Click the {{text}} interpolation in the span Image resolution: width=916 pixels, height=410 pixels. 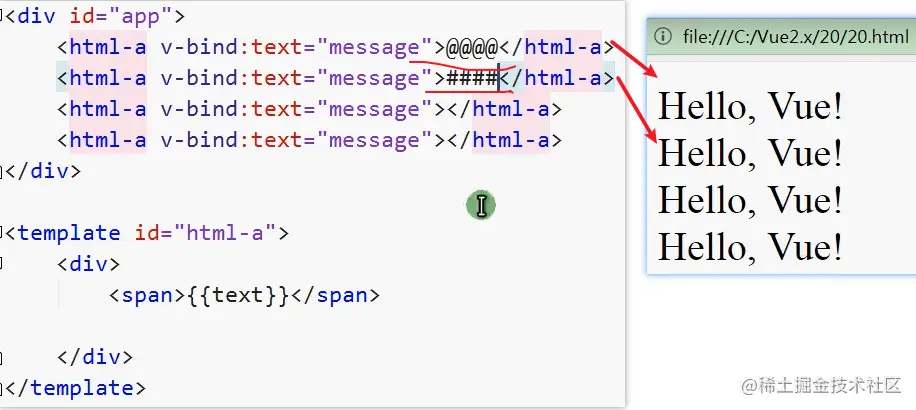point(238,295)
